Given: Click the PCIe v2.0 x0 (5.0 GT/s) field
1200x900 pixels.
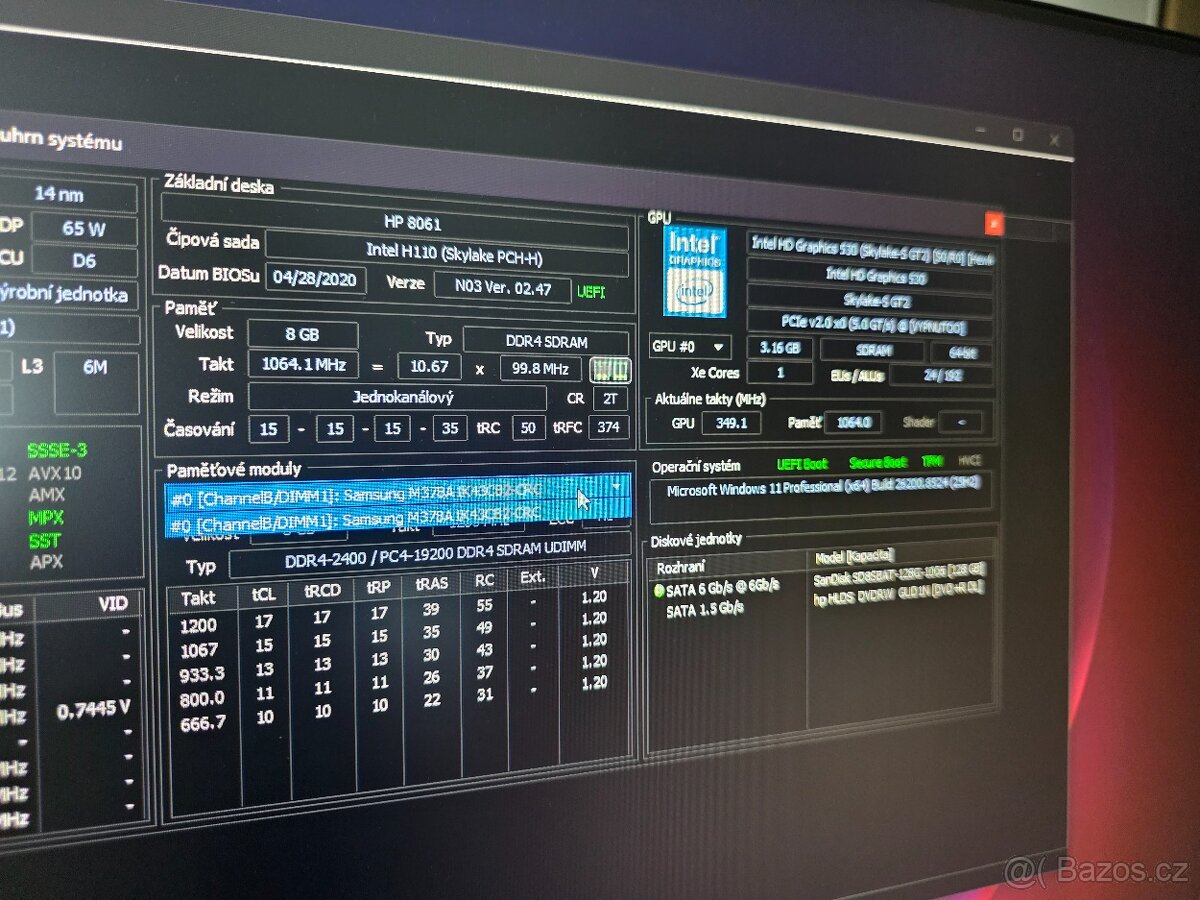Looking at the screenshot, I should click(870, 325).
